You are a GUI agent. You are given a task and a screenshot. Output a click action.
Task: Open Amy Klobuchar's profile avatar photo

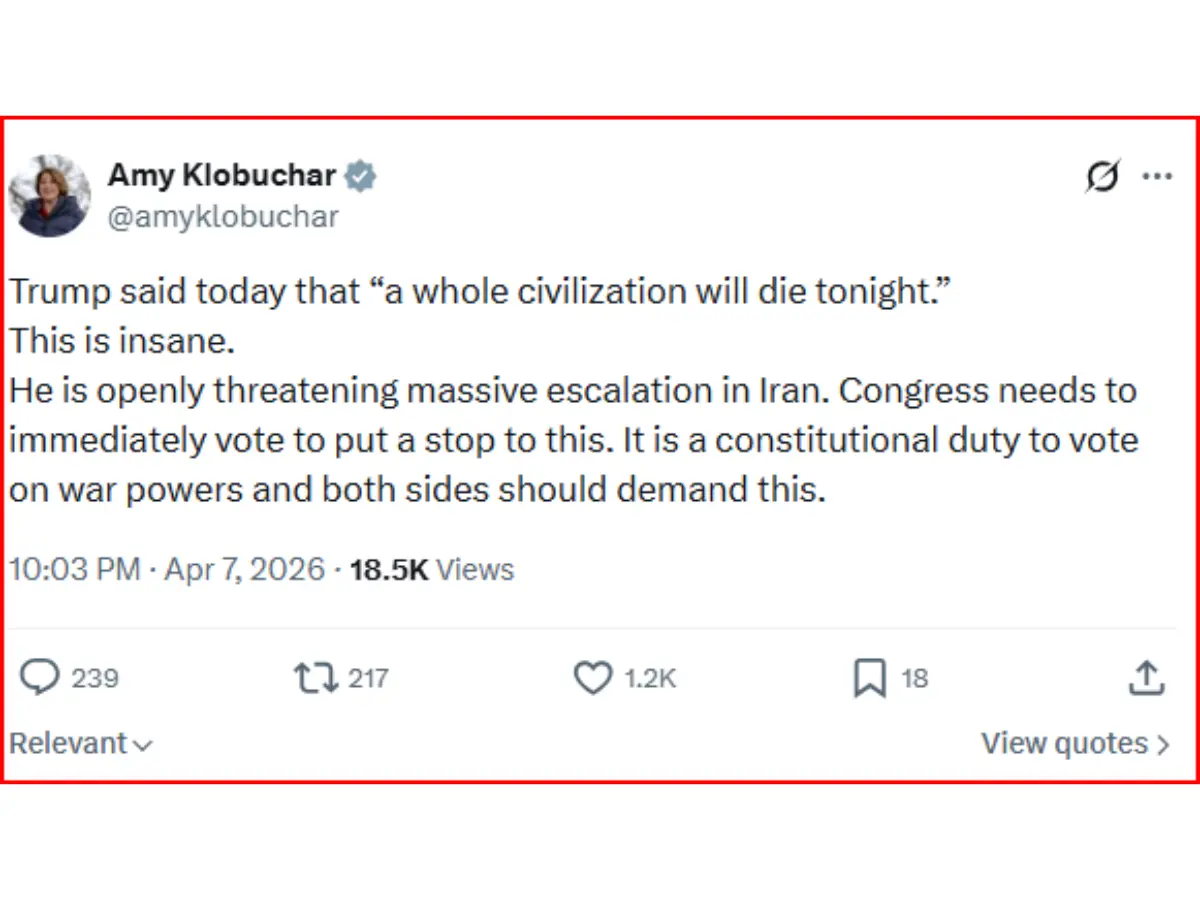[49, 195]
